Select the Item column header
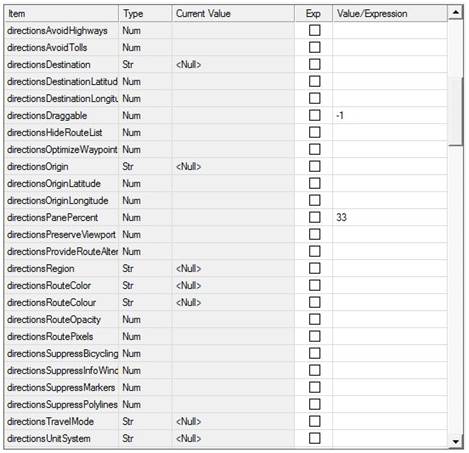Screen dimensions: 469x453 pos(61,14)
